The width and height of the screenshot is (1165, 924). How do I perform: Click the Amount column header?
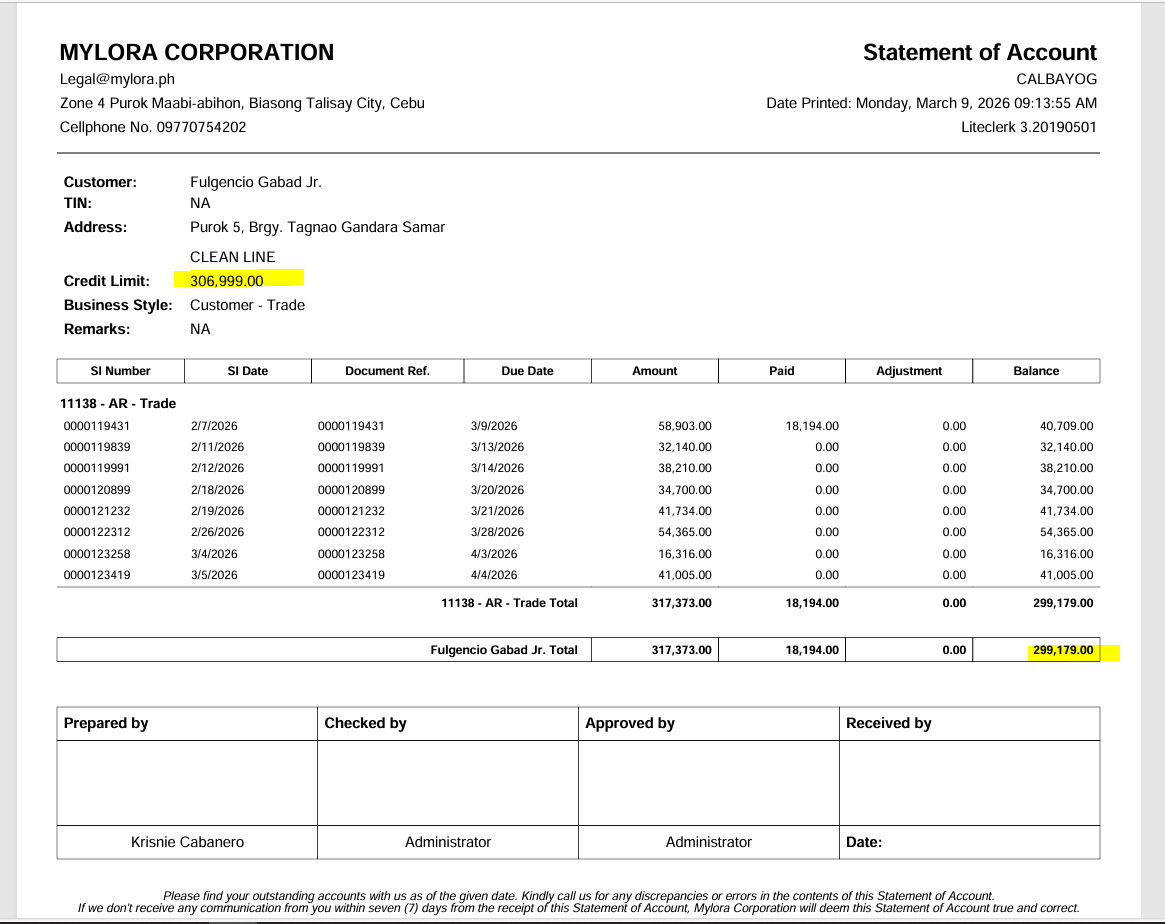coord(655,371)
